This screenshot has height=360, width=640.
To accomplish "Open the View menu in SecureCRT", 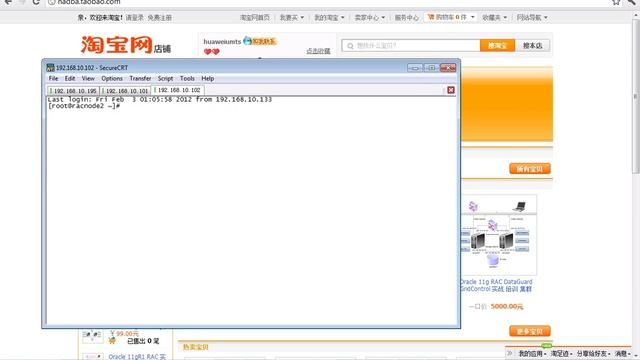I will [x=88, y=78].
